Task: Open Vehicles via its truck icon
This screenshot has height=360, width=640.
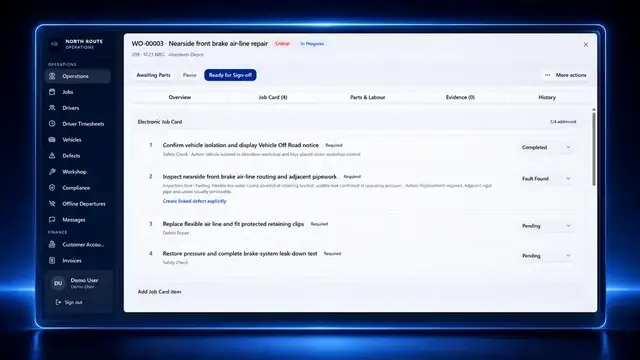Action: tap(52, 140)
